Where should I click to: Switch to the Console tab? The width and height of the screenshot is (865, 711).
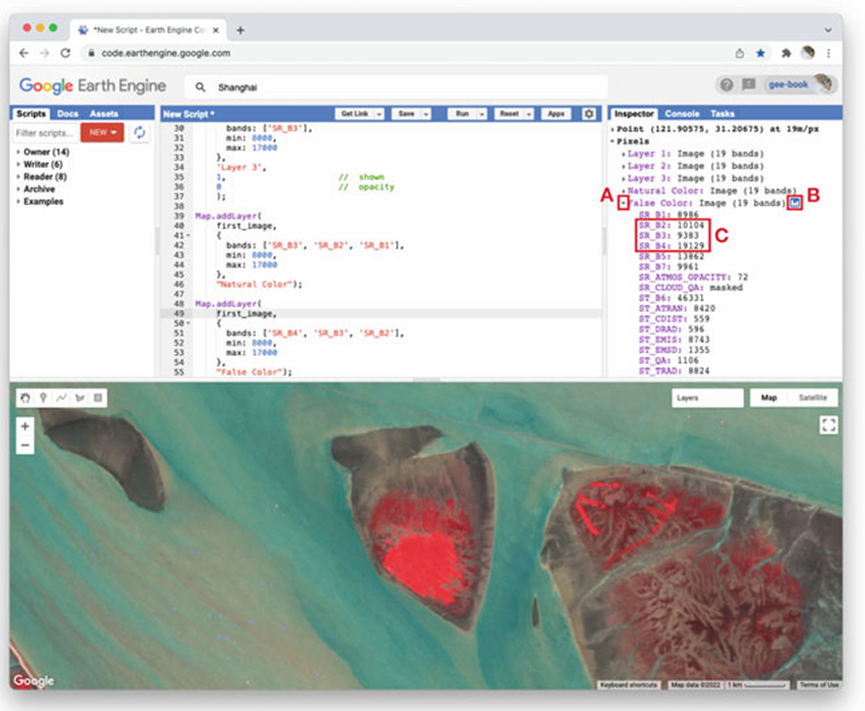pyautogui.click(x=682, y=114)
